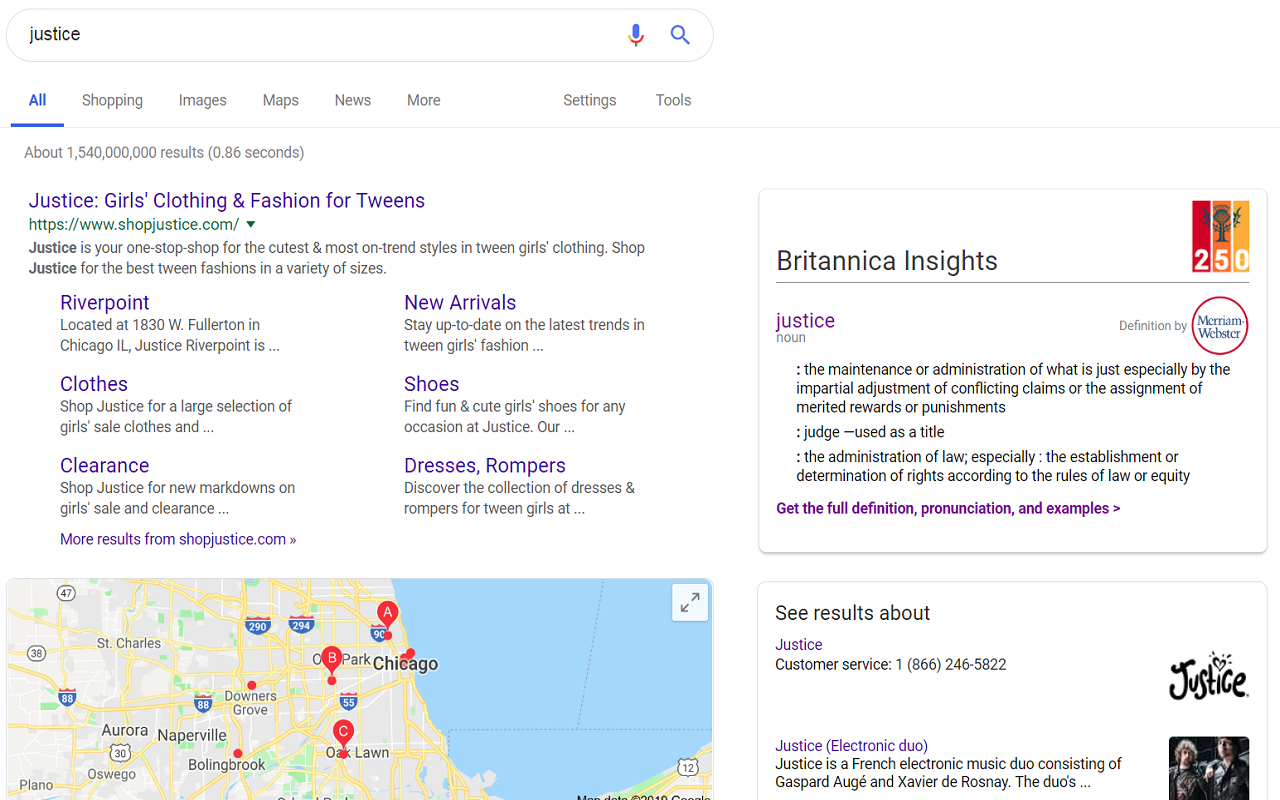Click the Naperville label on the map
1280x800 pixels.
193,735
